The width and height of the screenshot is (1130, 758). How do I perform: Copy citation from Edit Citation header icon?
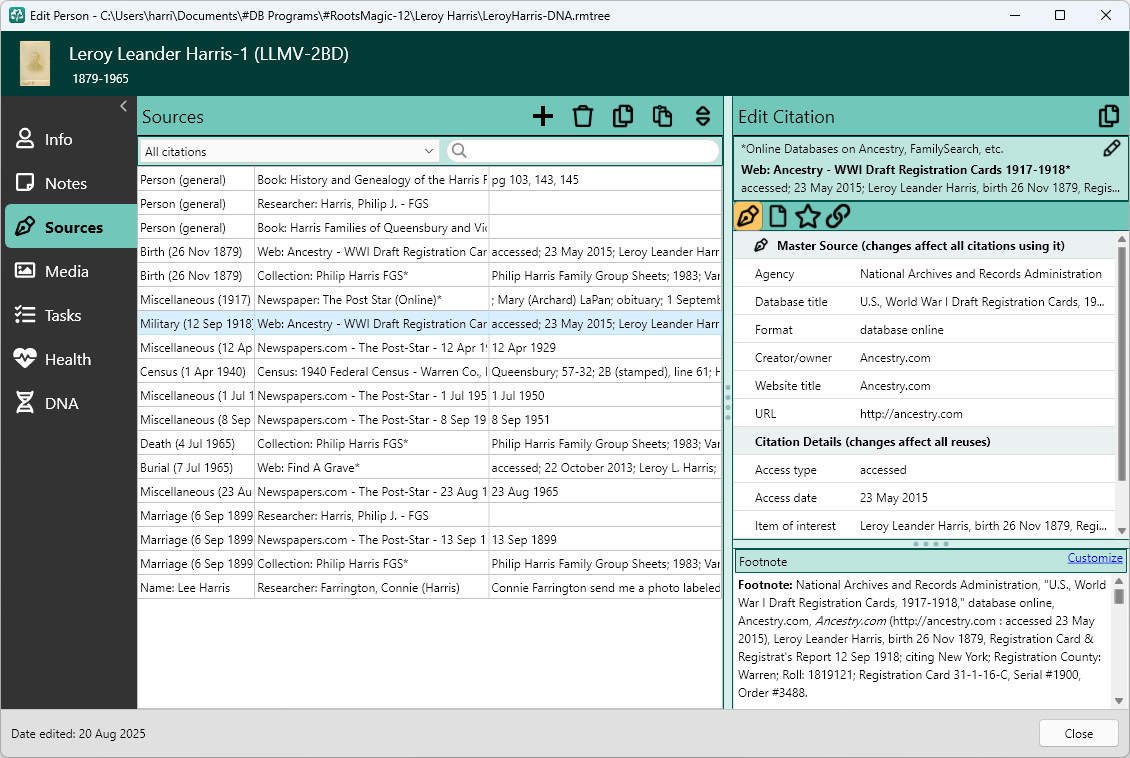(x=1109, y=116)
